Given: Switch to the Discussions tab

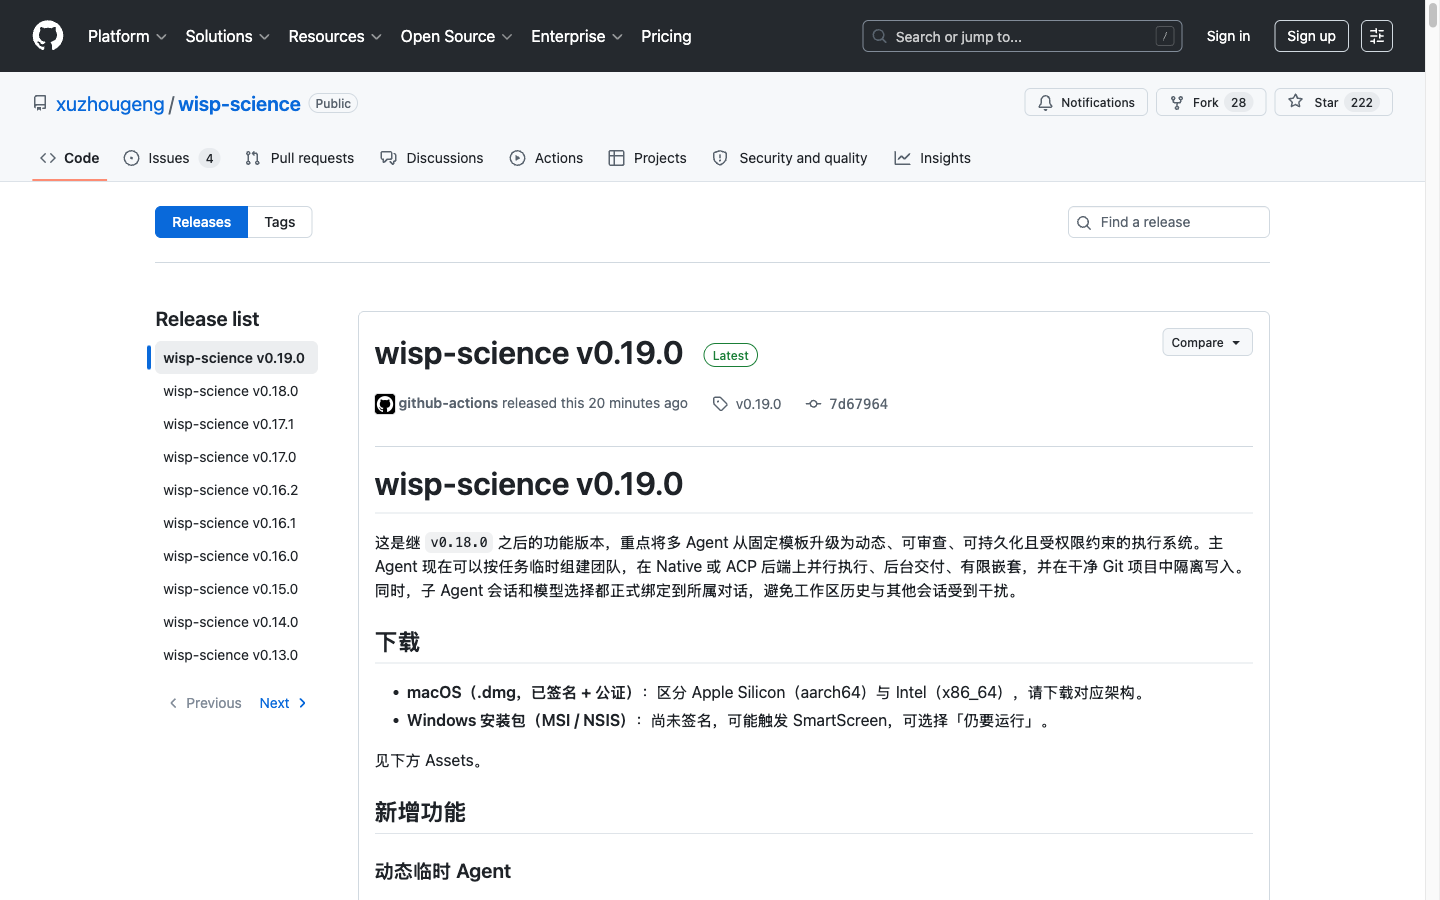Looking at the screenshot, I should tap(432, 158).
